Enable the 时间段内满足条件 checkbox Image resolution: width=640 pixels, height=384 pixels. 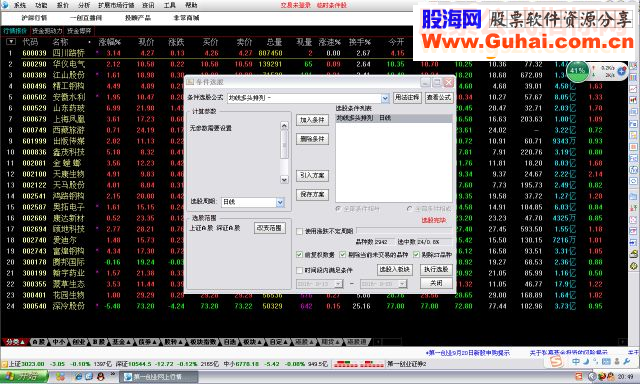coord(300,270)
